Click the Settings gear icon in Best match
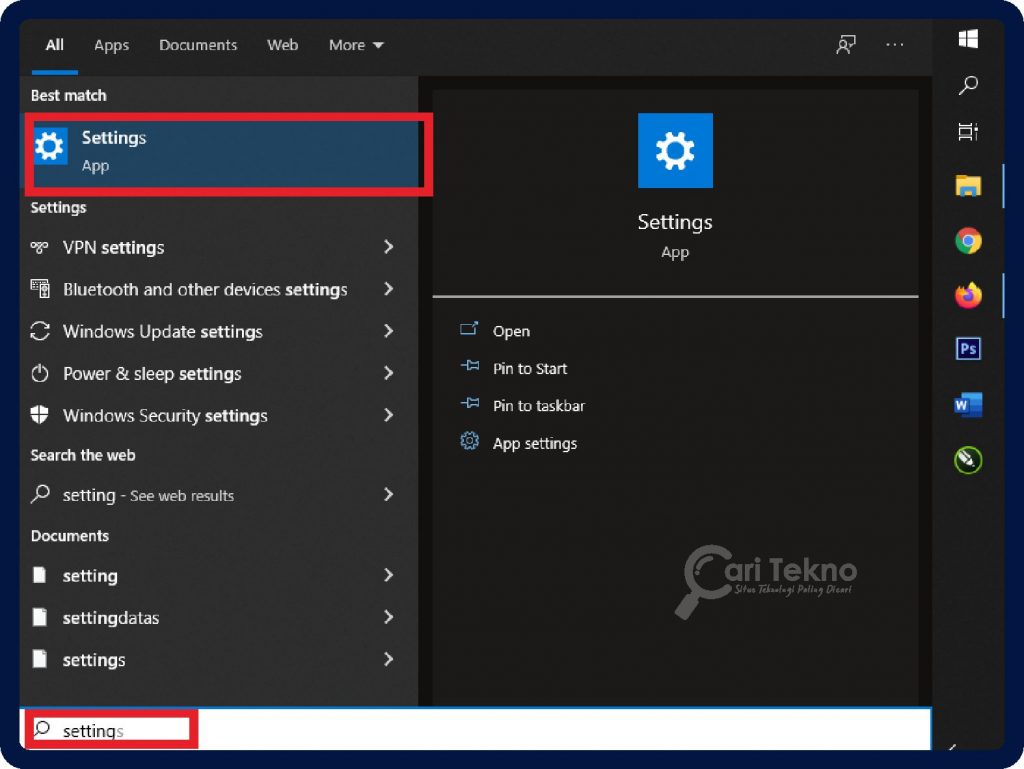 (x=50, y=146)
